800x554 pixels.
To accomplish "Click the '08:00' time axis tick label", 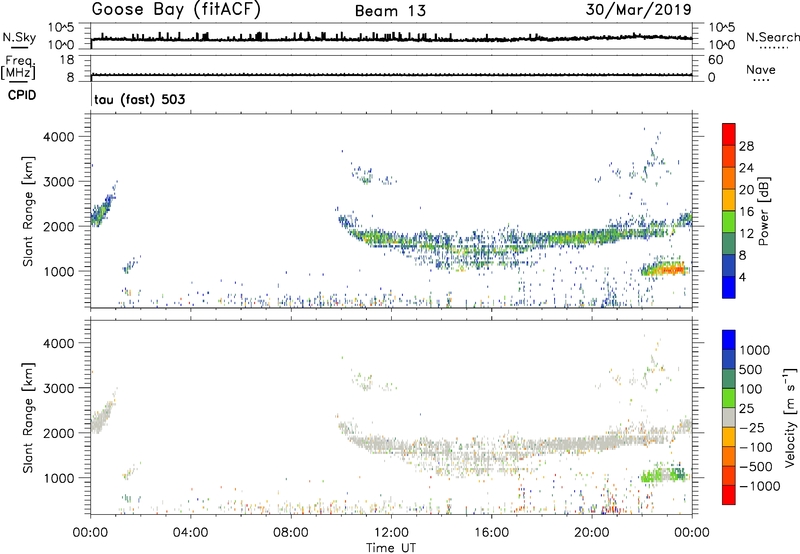I will [x=291, y=533].
